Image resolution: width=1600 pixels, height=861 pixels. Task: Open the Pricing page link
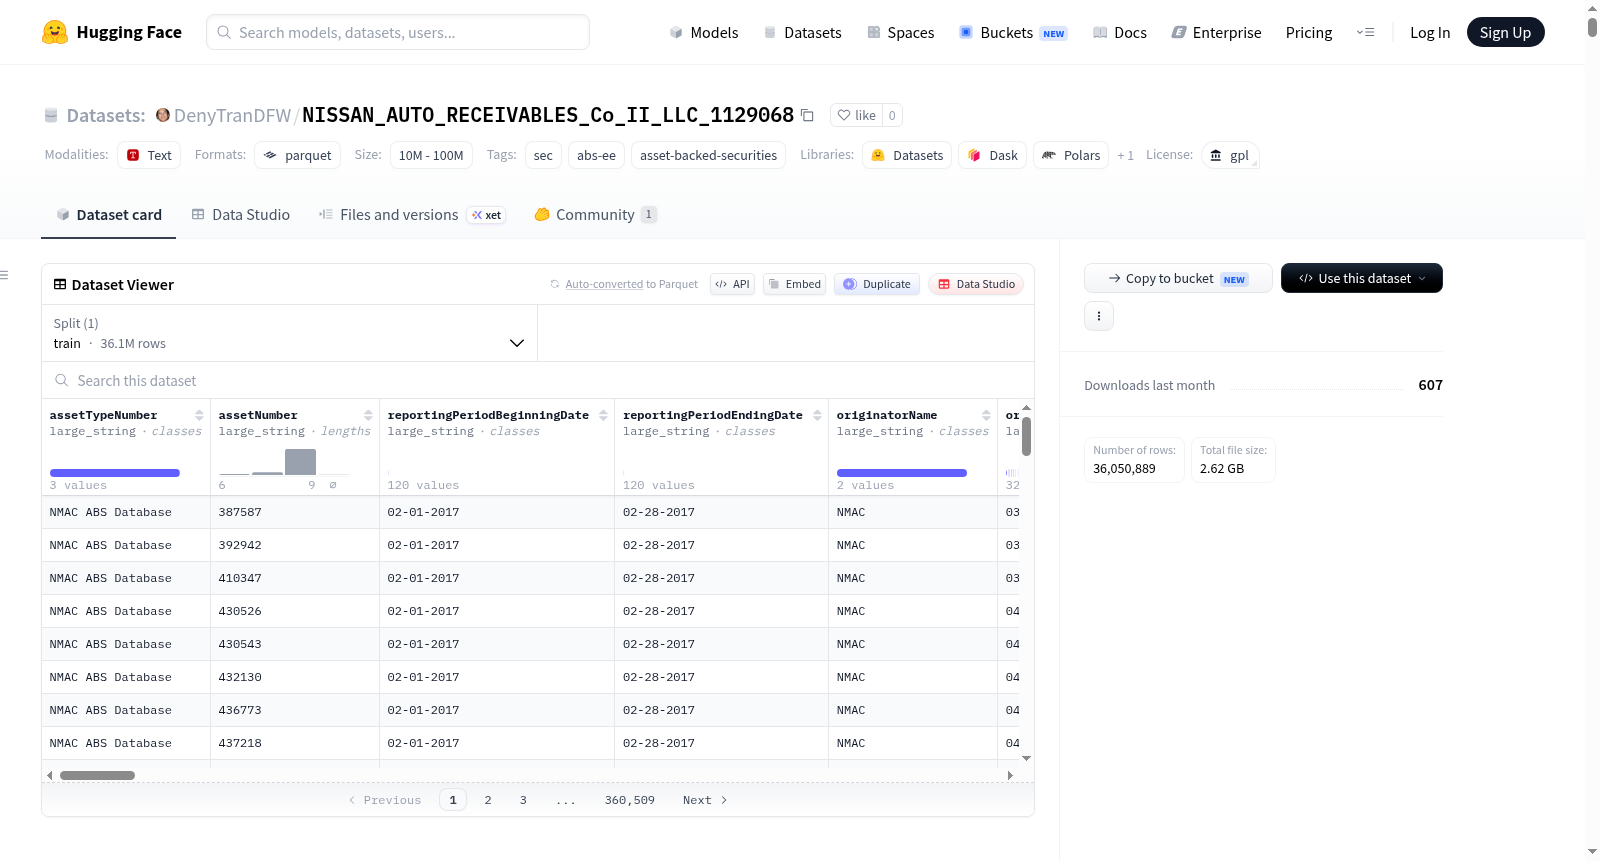1309,33
